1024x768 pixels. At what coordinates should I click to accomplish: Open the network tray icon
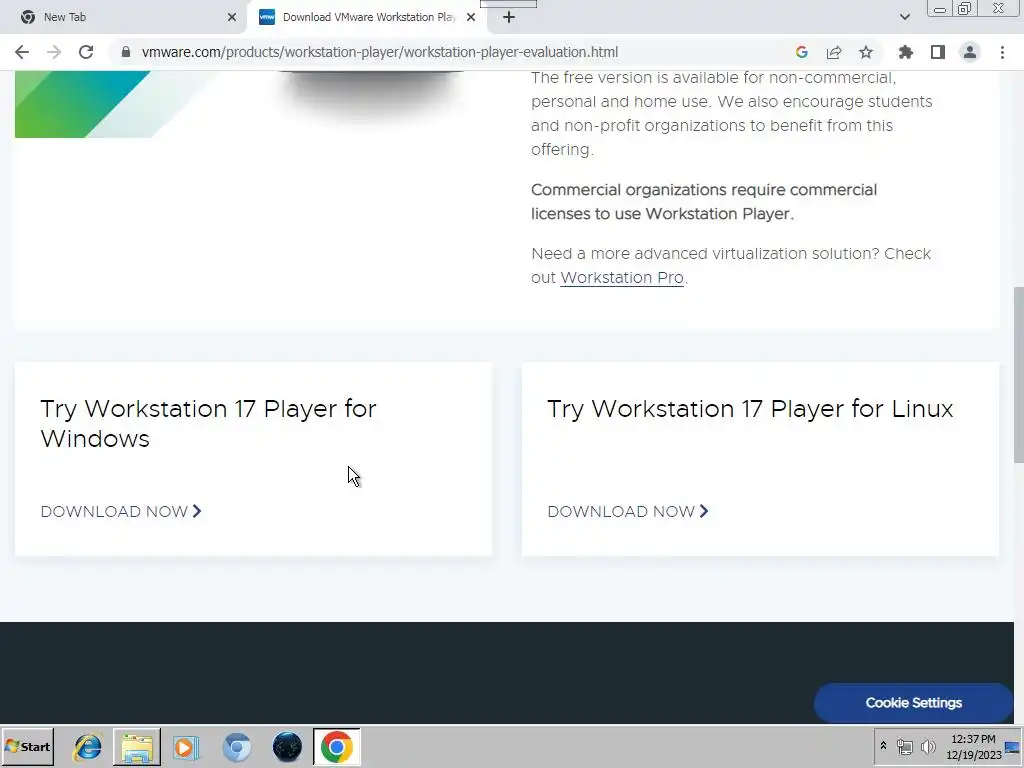(904, 746)
